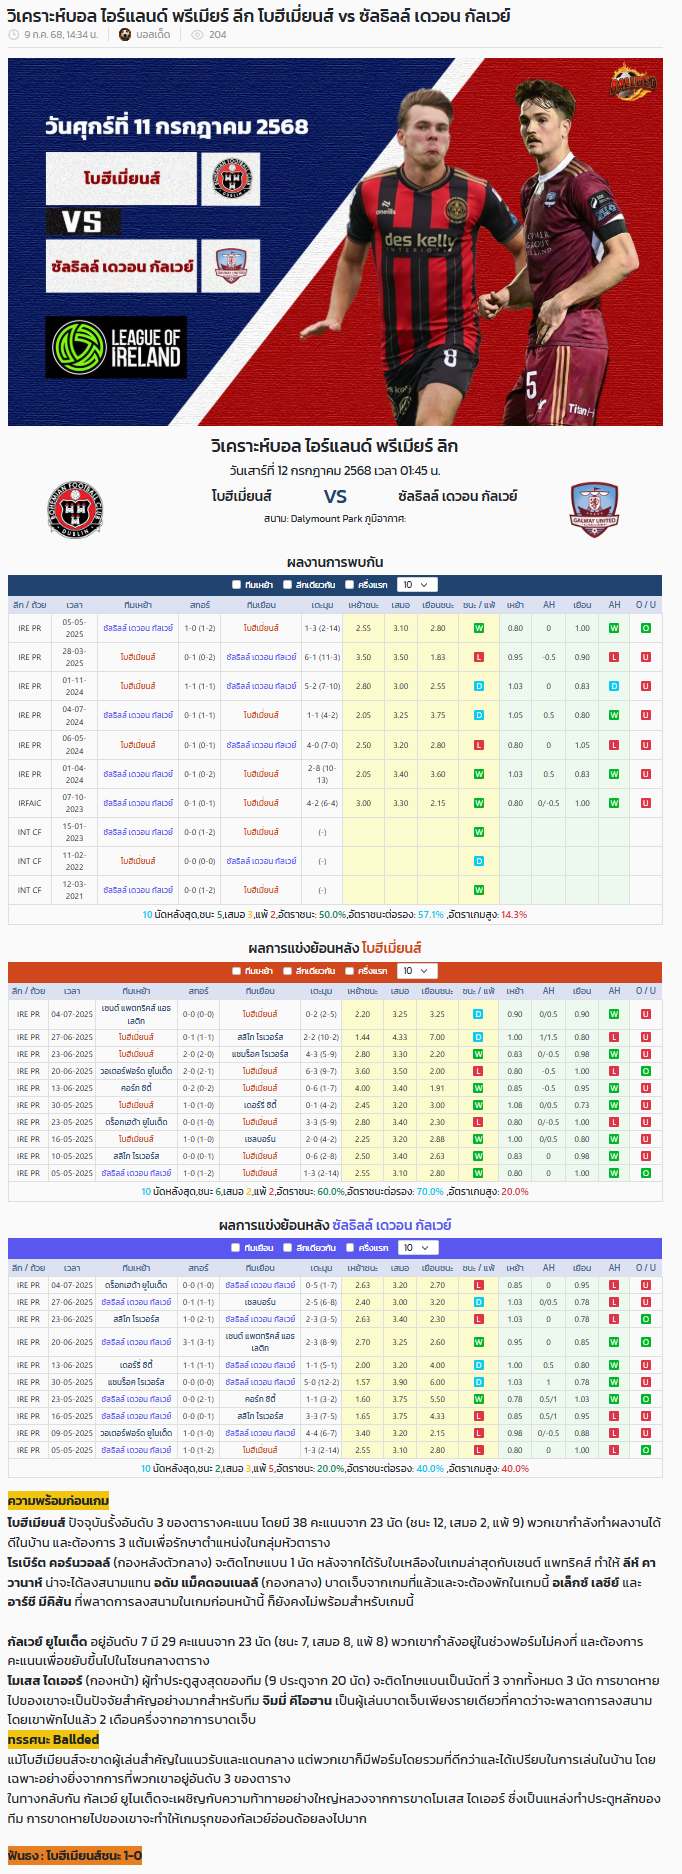Click the 204 view count
This screenshot has width=682, height=1874.
pos(218,34)
